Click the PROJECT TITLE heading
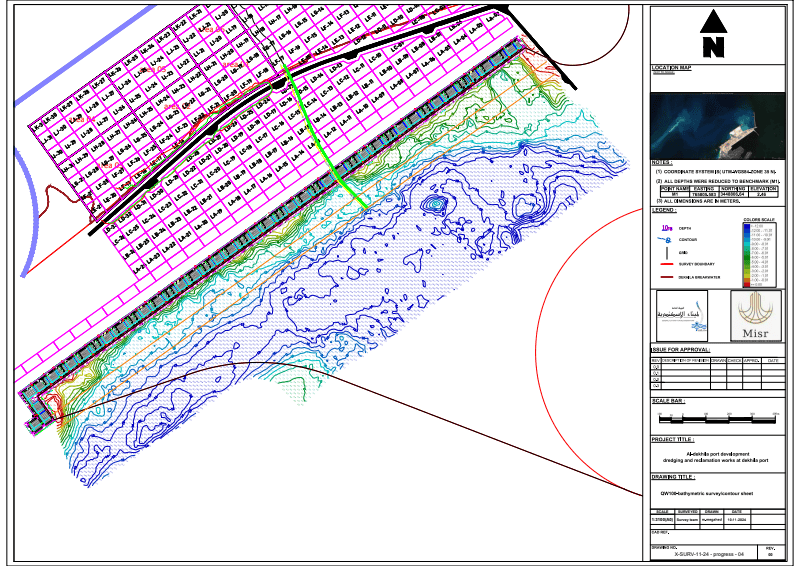Image resolution: width=800 pixels, height=566 pixels. click(672, 439)
